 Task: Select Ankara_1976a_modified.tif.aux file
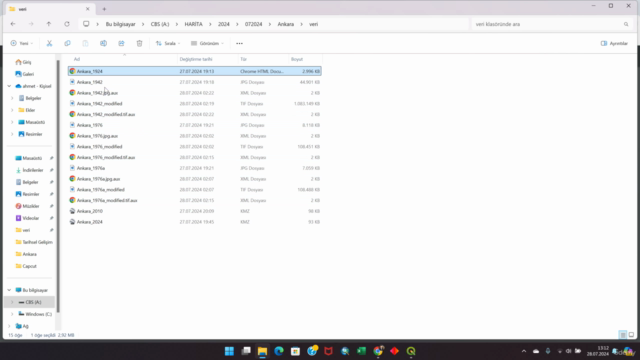click(195, 200)
